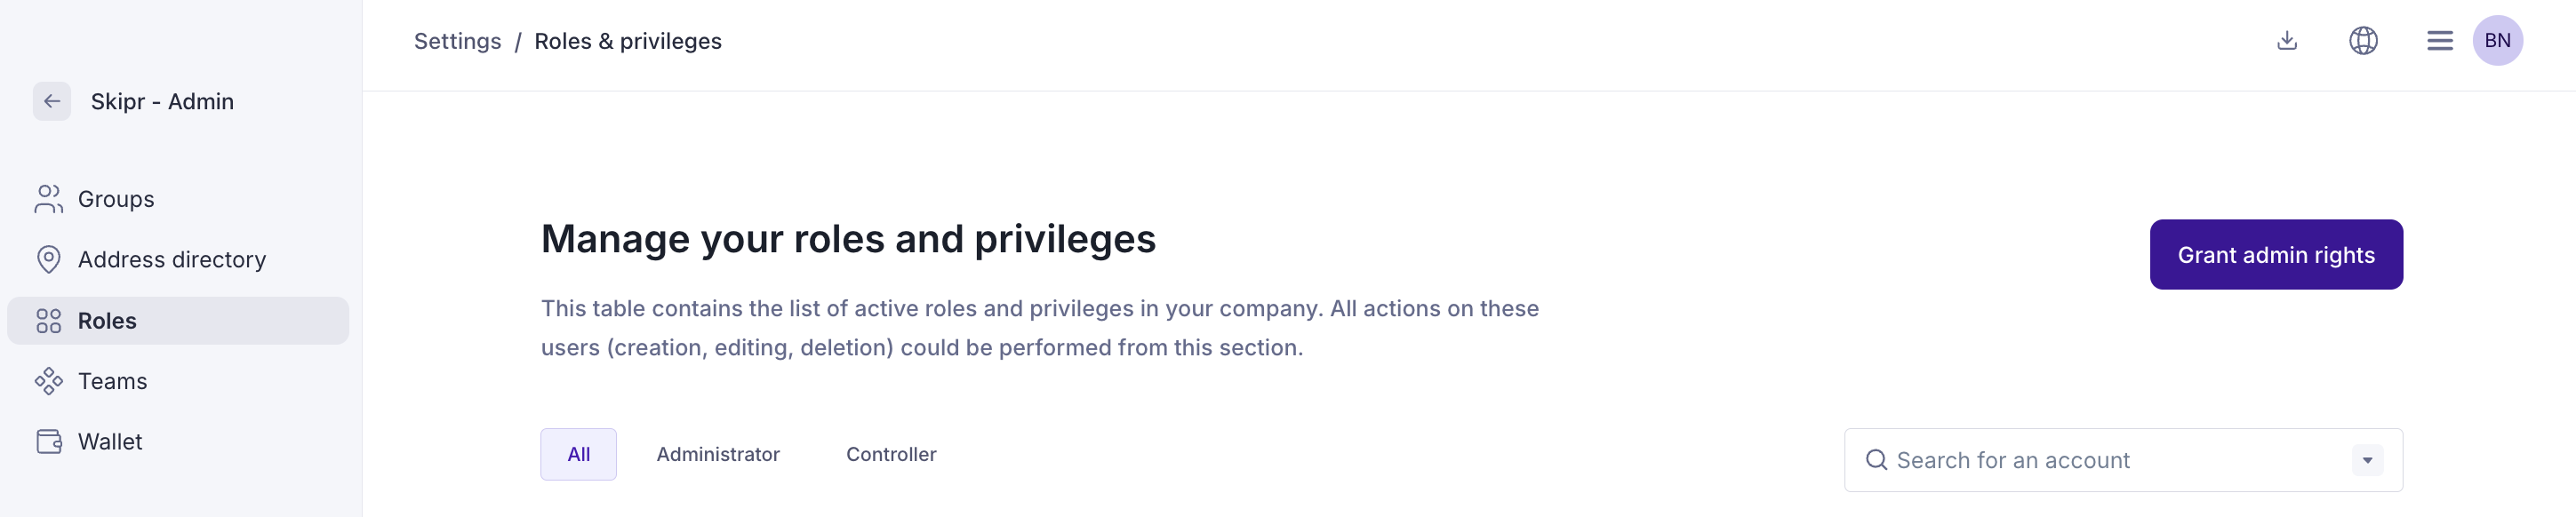Click the download icon in top bar

click(x=2286, y=40)
